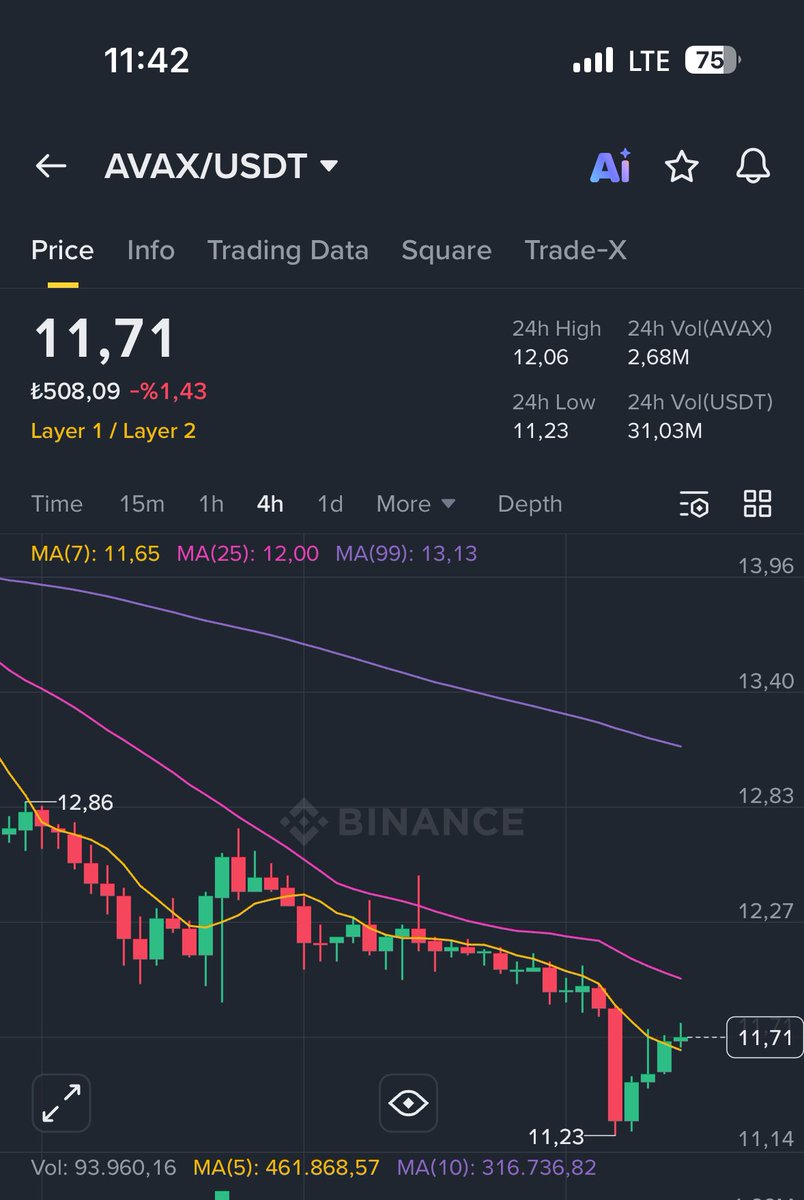This screenshot has width=804, height=1200.
Task: Open the Square tab
Action: click(x=446, y=250)
